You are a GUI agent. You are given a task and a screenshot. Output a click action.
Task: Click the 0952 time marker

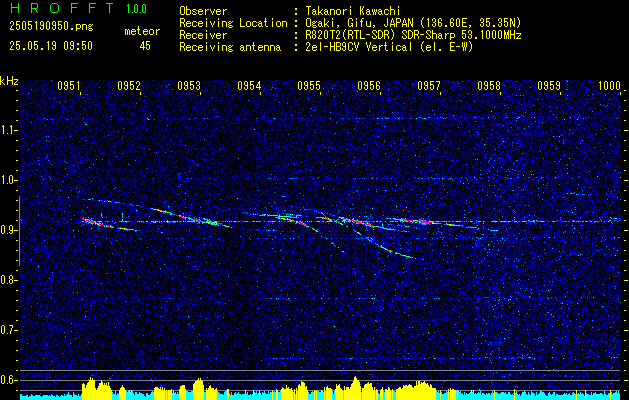129,85
